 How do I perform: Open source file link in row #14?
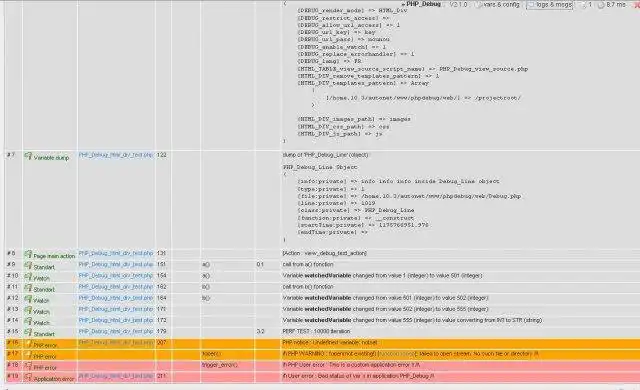click(x=116, y=320)
